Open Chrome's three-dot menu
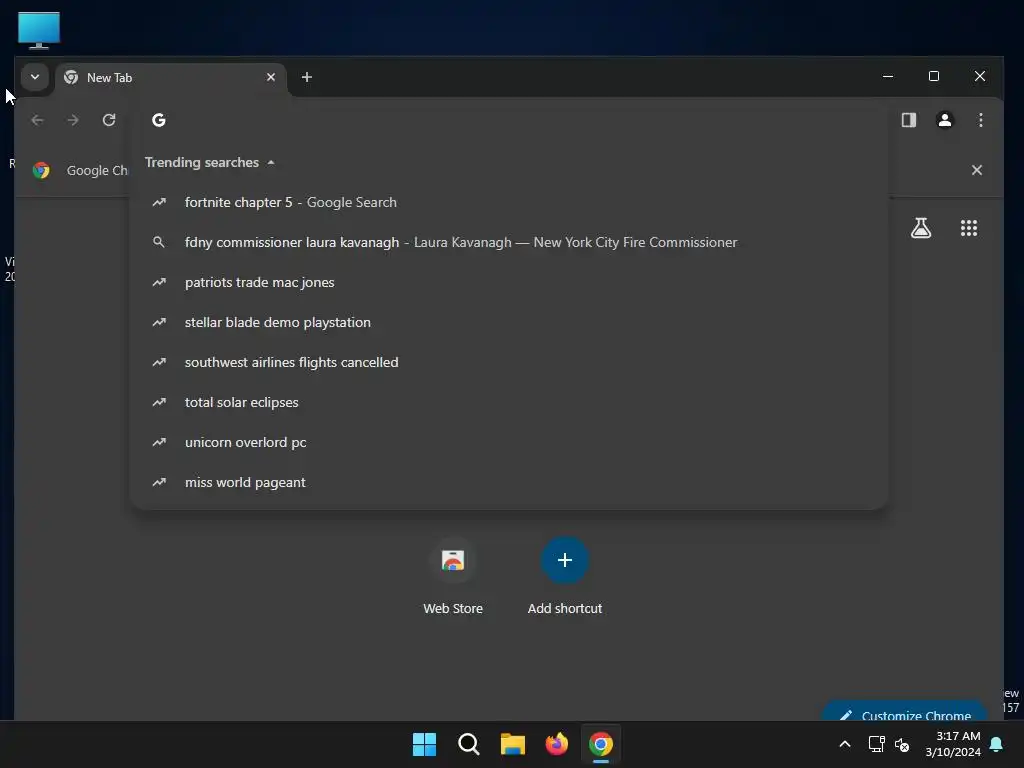Viewport: 1024px width, 768px height. (x=980, y=120)
